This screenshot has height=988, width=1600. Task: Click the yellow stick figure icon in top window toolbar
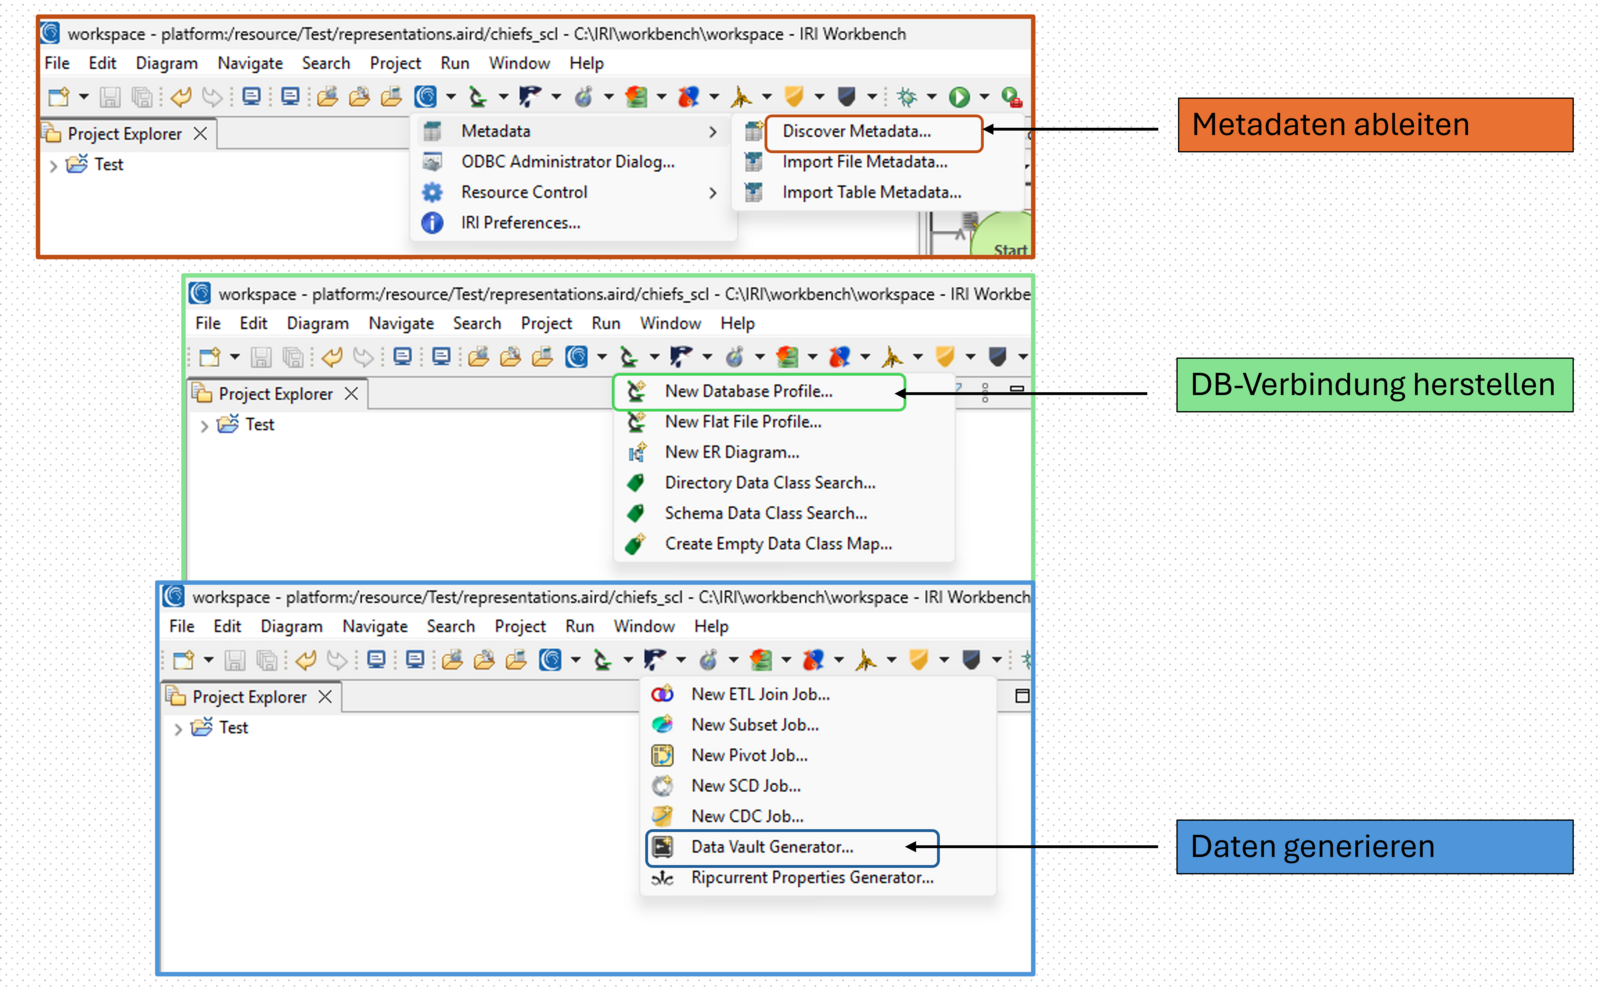coord(741,97)
